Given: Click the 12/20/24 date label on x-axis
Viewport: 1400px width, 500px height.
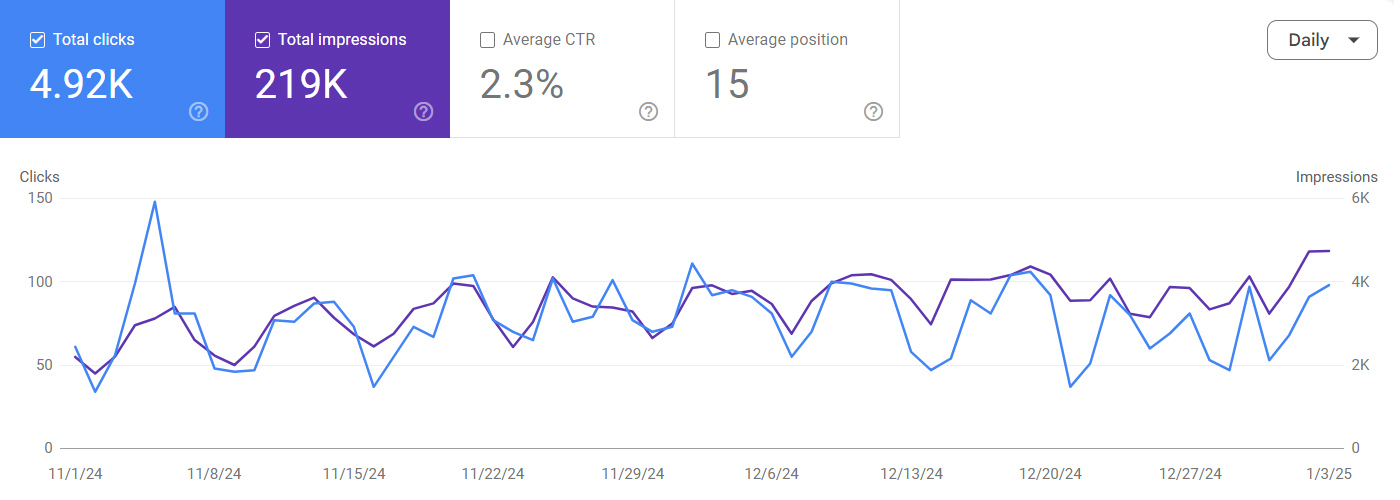Looking at the screenshot, I should (1049, 473).
